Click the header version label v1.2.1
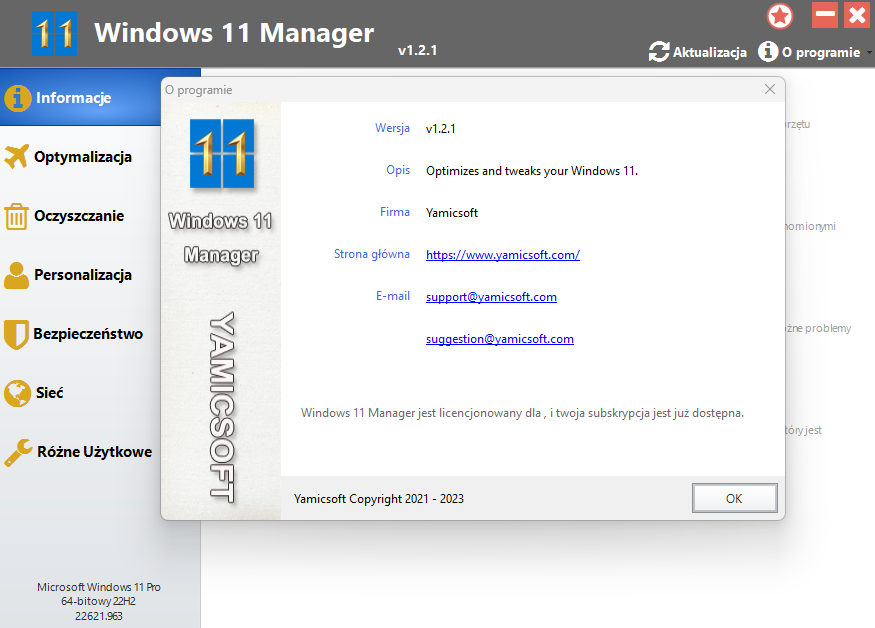 (x=417, y=50)
